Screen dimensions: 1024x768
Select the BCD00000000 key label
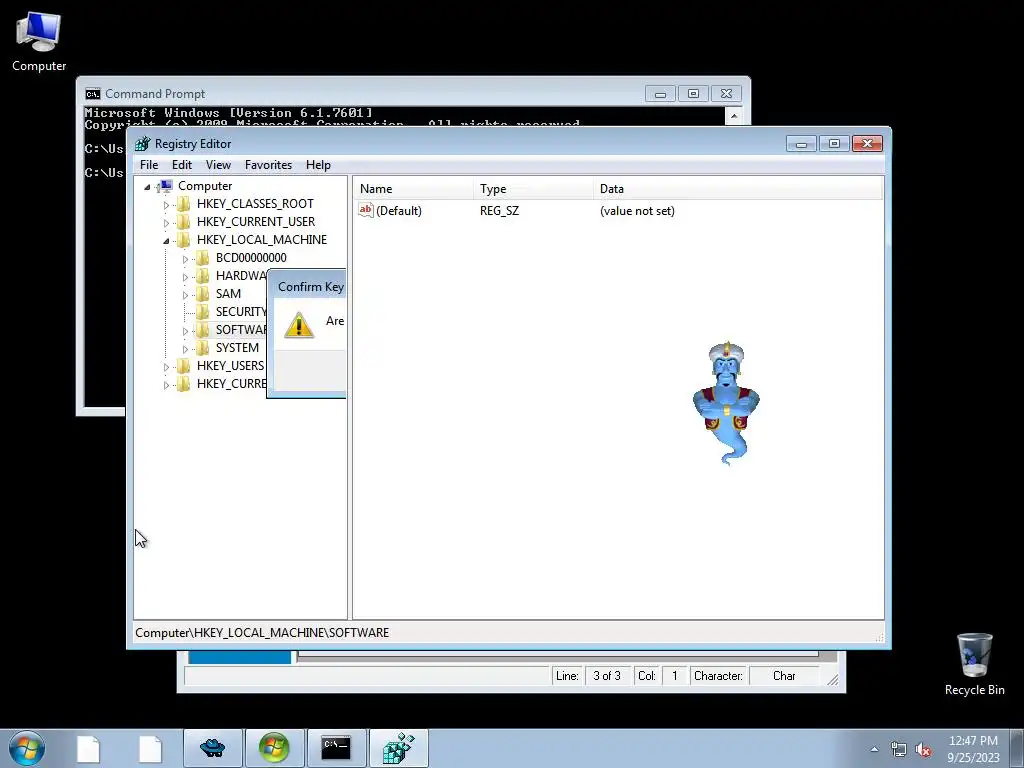[251, 258]
